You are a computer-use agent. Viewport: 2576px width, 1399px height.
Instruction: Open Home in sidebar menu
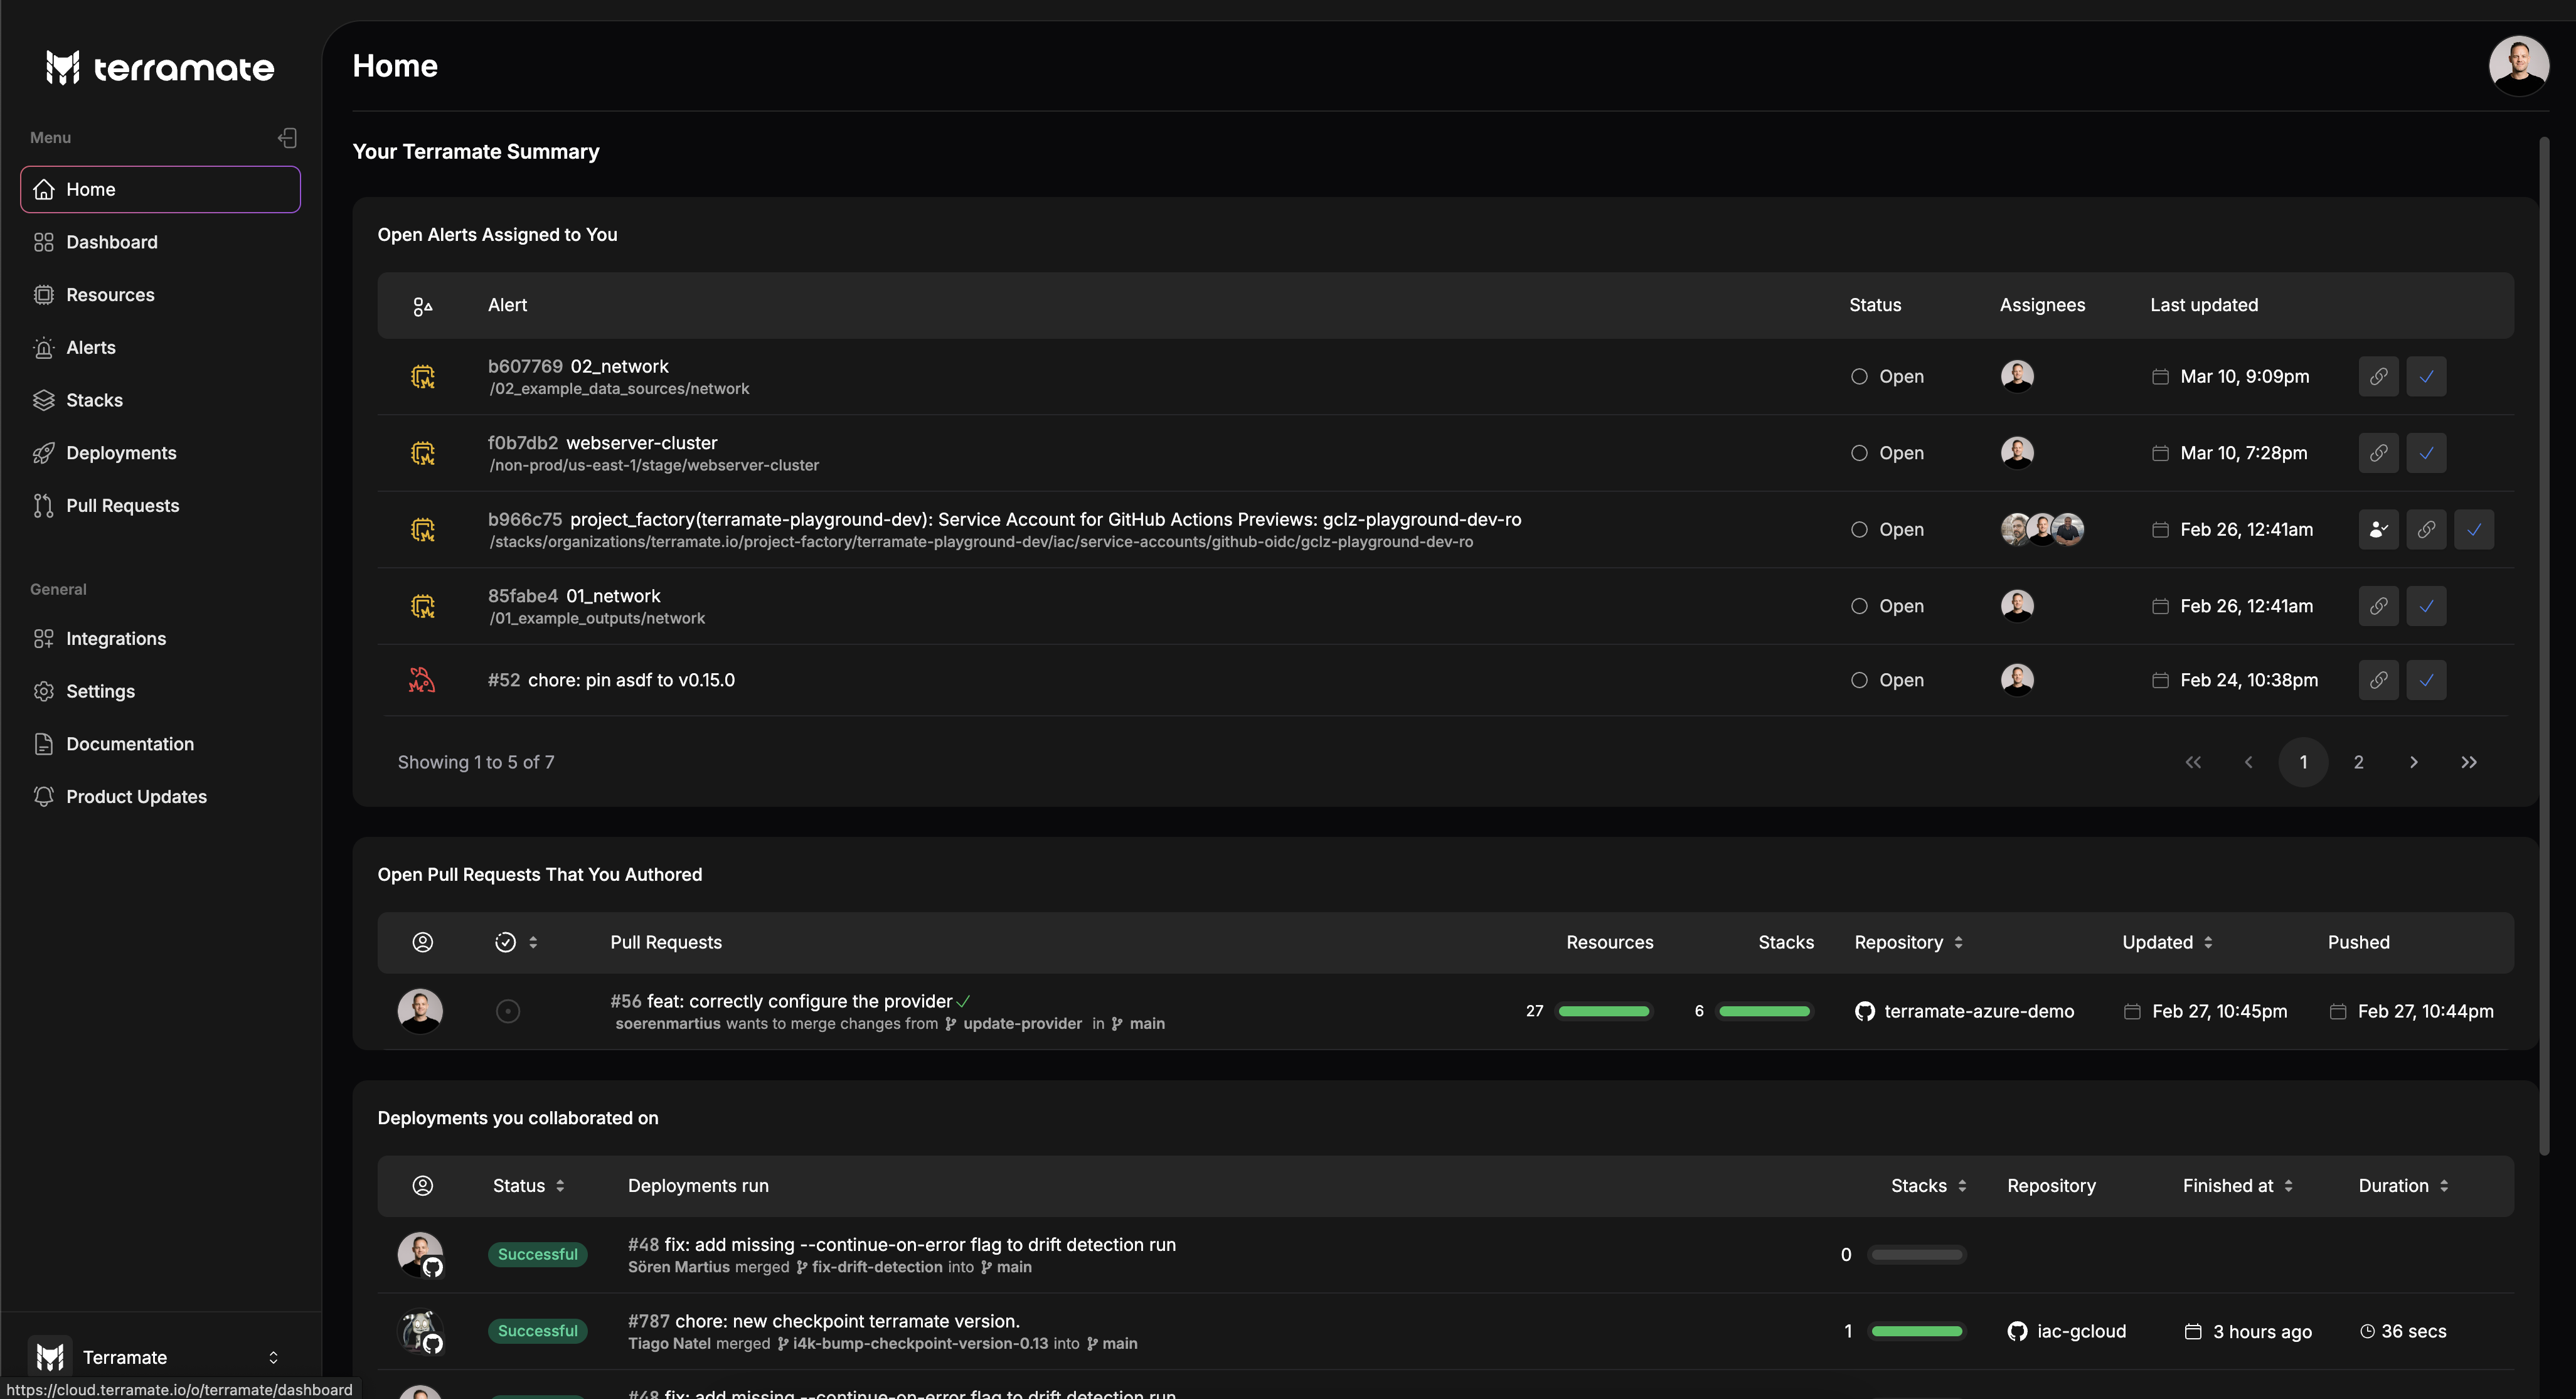click(x=160, y=189)
